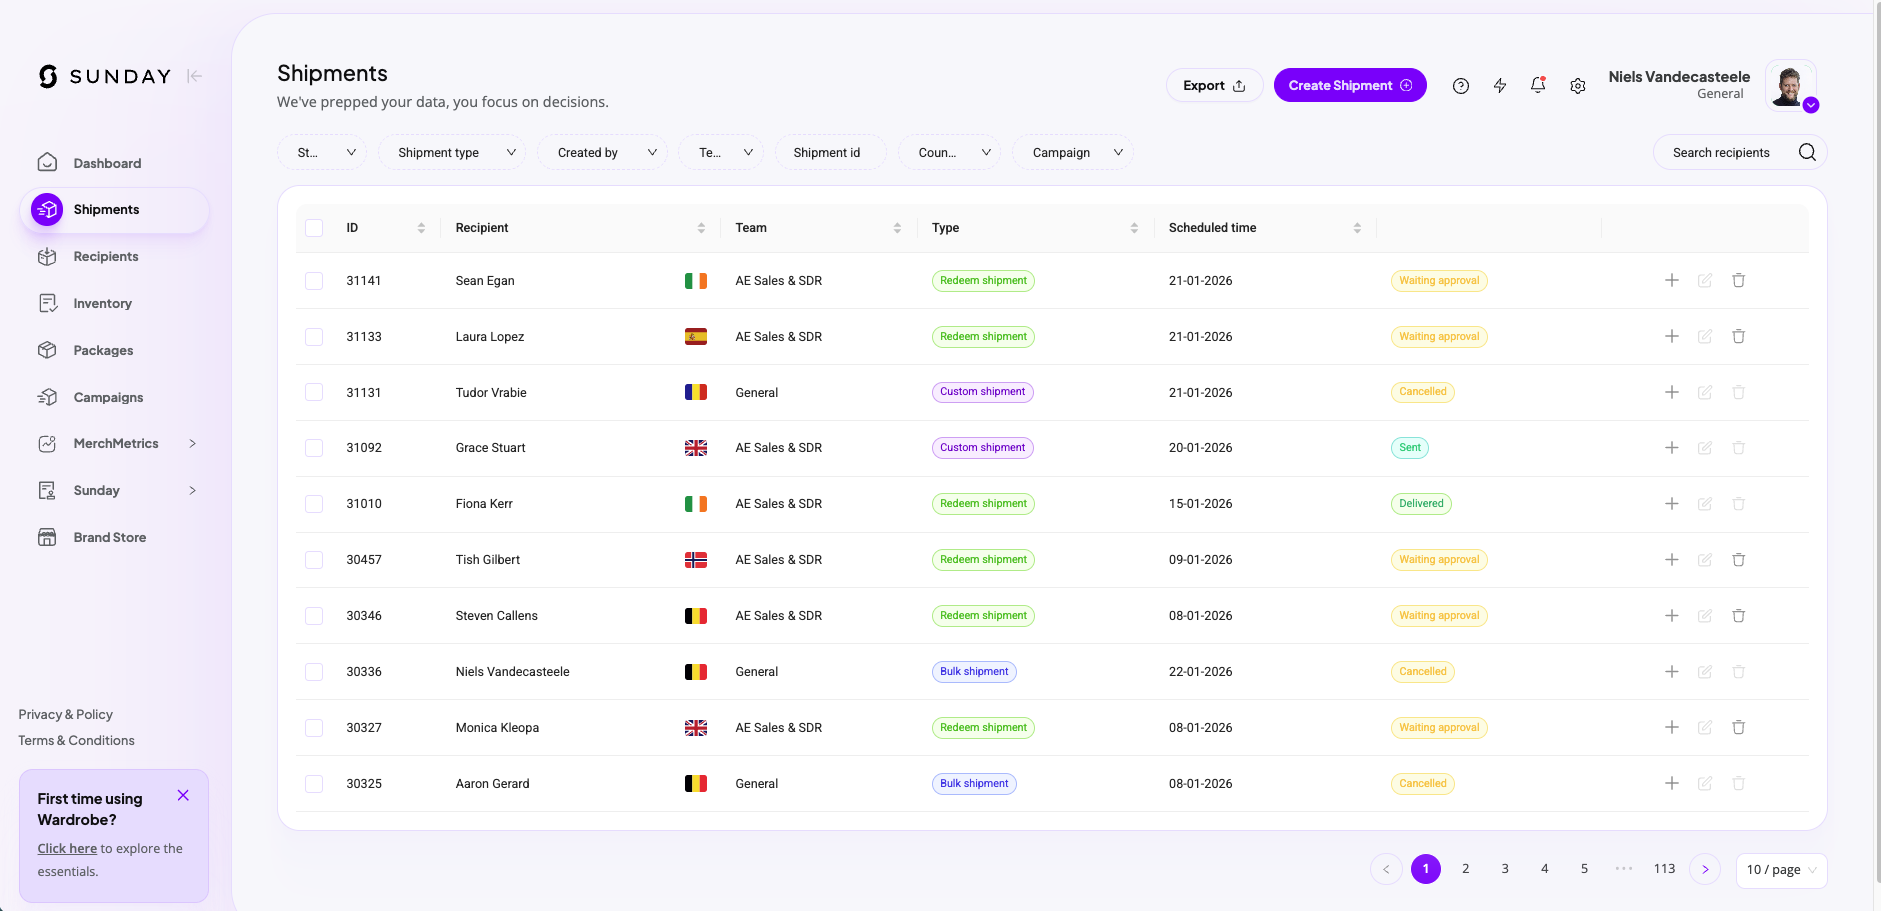1881x911 pixels.
Task: Jump to the next page with the arrow
Action: coord(1705,869)
